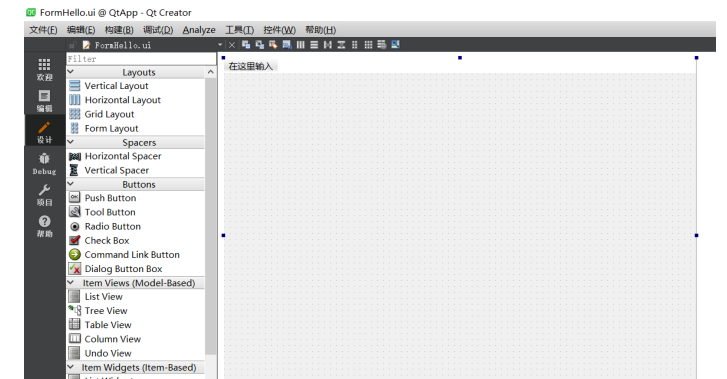
Task: Open the Projects (项目) mode wrench icon
Action: coord(45,195)
